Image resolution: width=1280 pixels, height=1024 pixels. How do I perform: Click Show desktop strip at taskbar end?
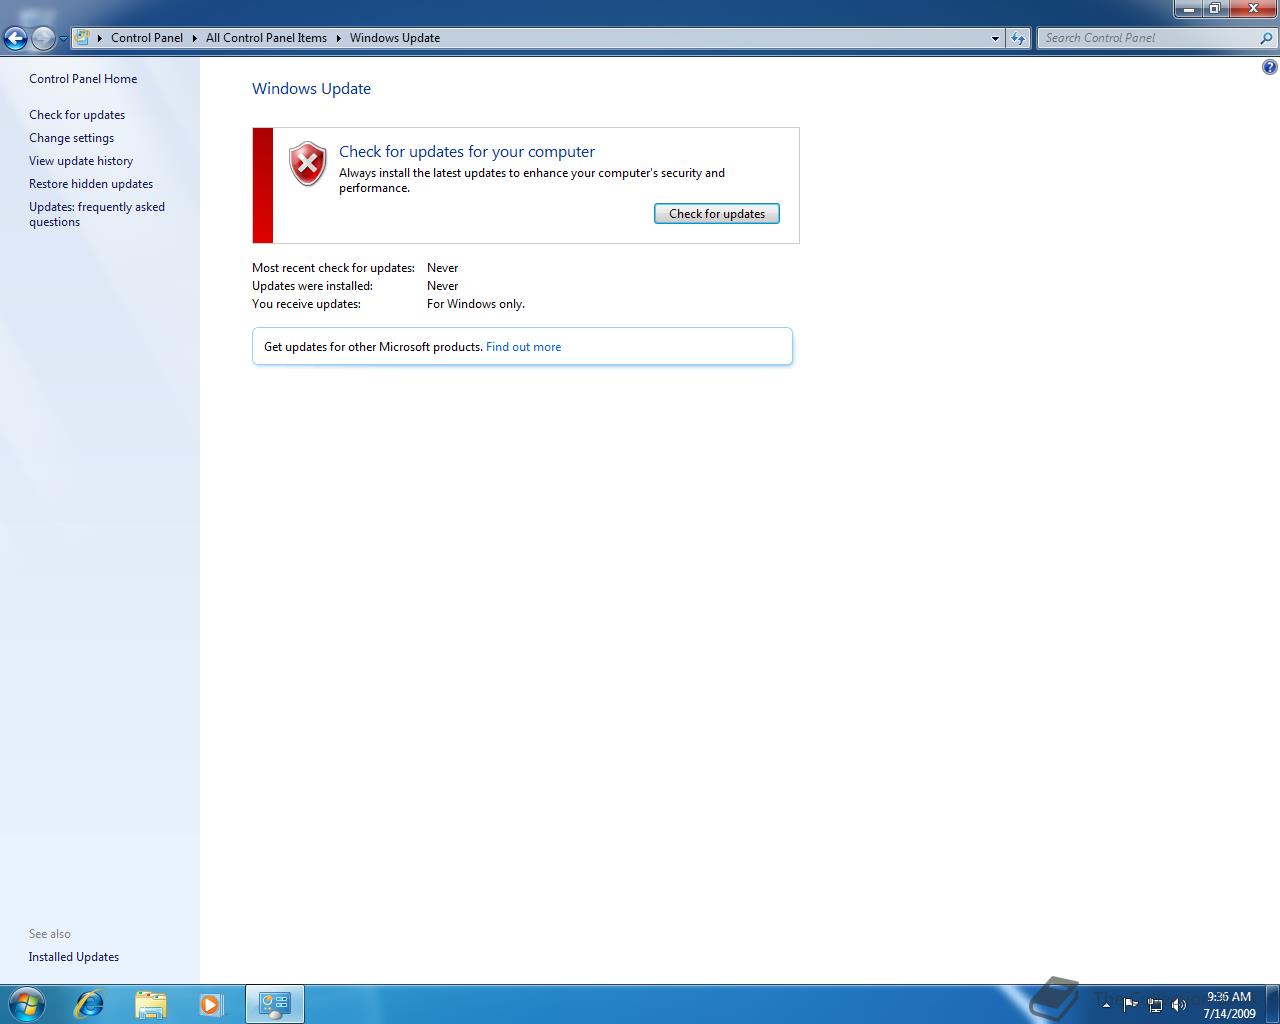[x=1272, y=1004]
